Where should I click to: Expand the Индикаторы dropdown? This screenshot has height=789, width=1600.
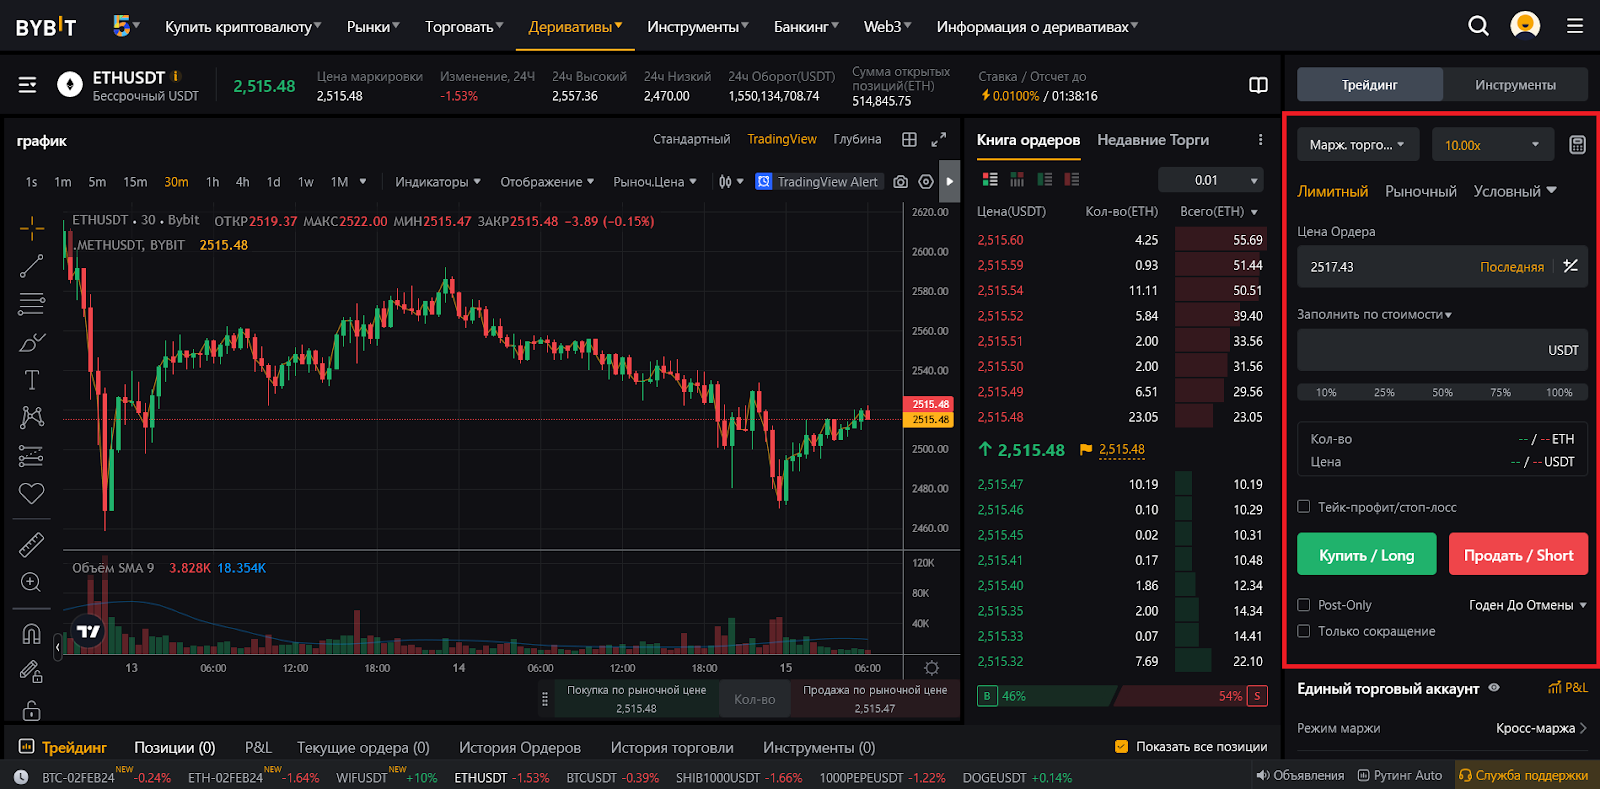tap(437, 182)
